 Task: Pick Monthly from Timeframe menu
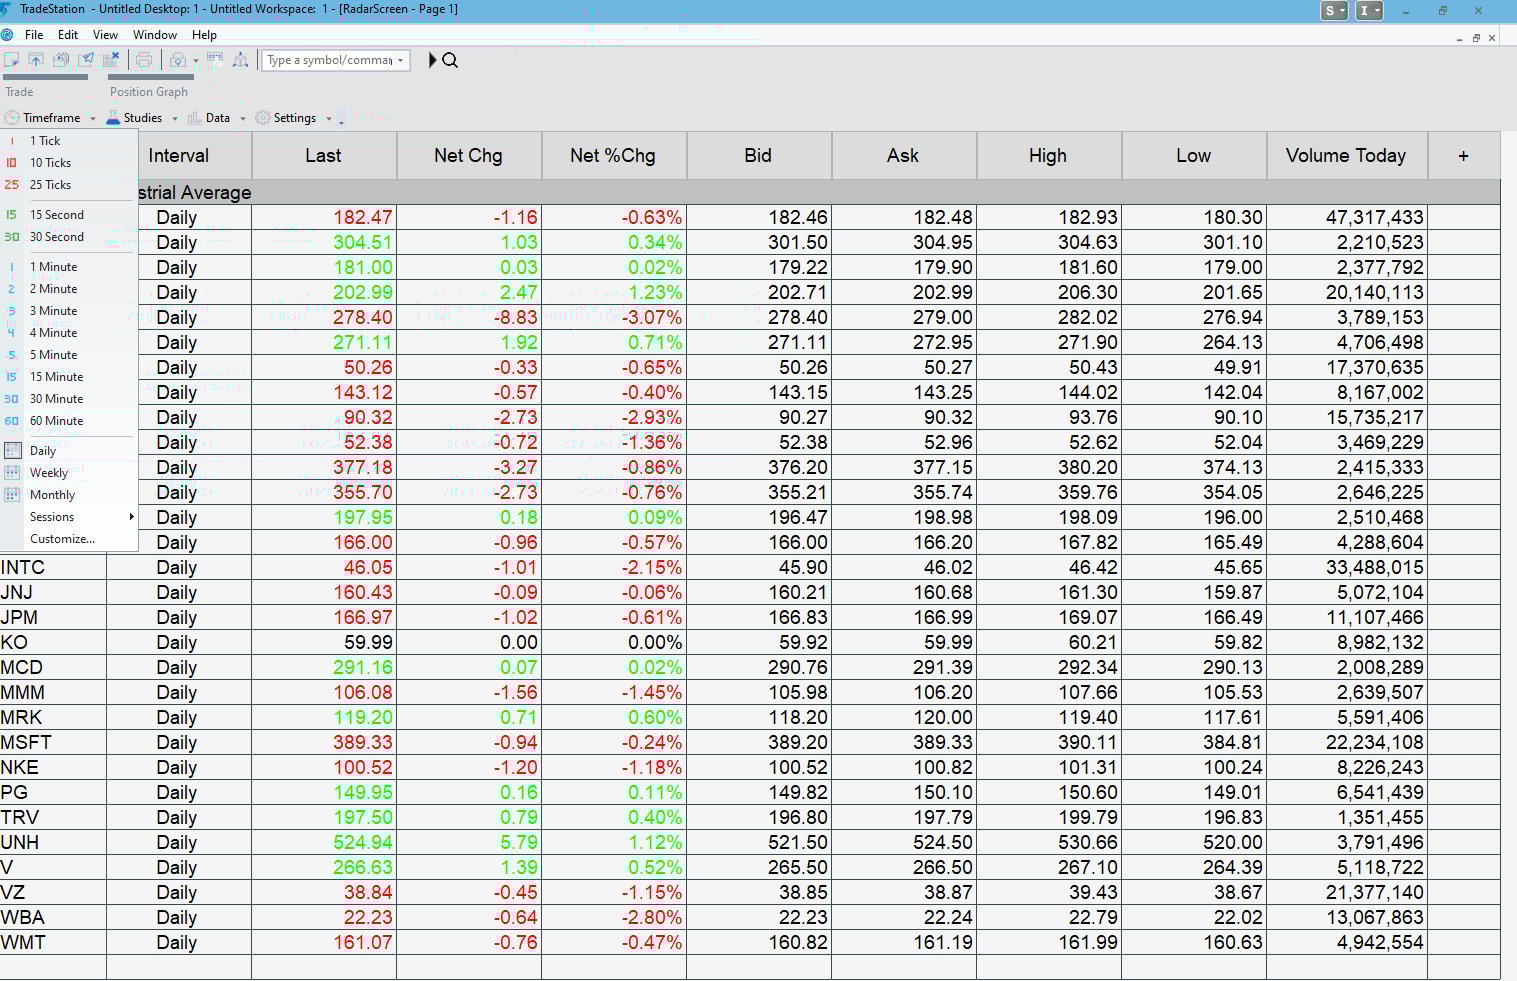(x=67, y=495)
